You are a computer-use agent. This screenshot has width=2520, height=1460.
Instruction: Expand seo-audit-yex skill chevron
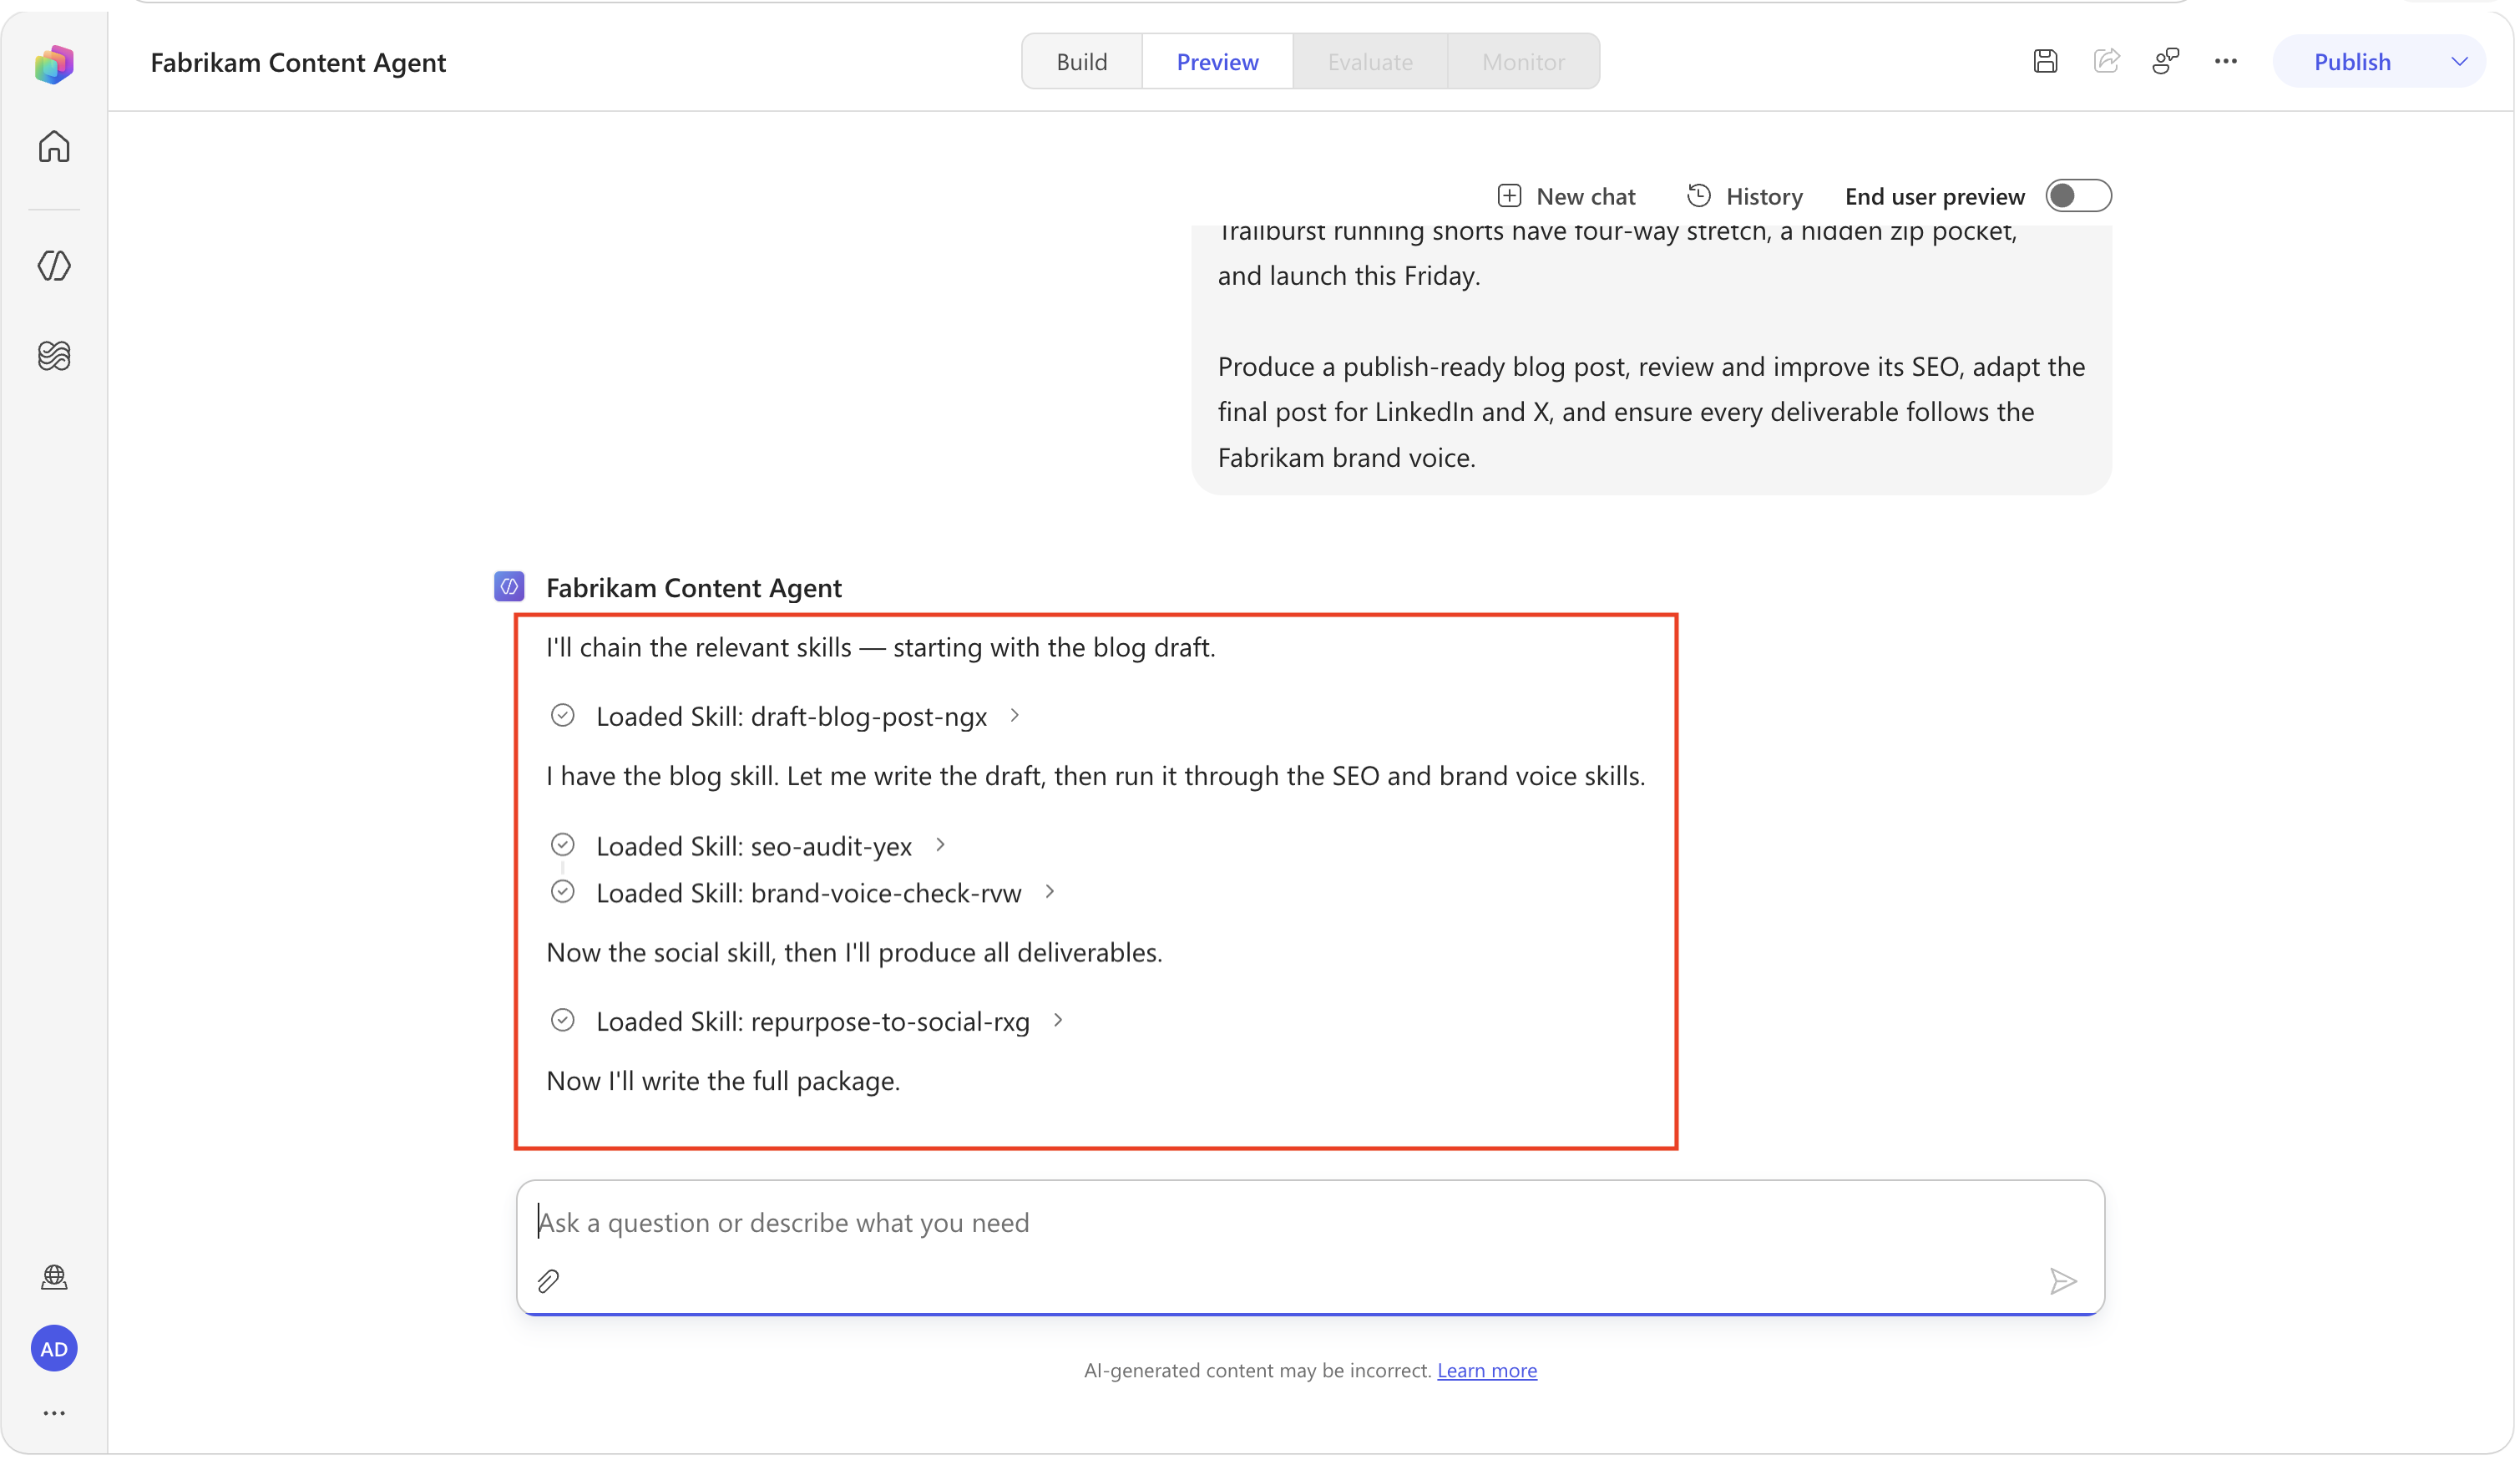coord(940,845)
